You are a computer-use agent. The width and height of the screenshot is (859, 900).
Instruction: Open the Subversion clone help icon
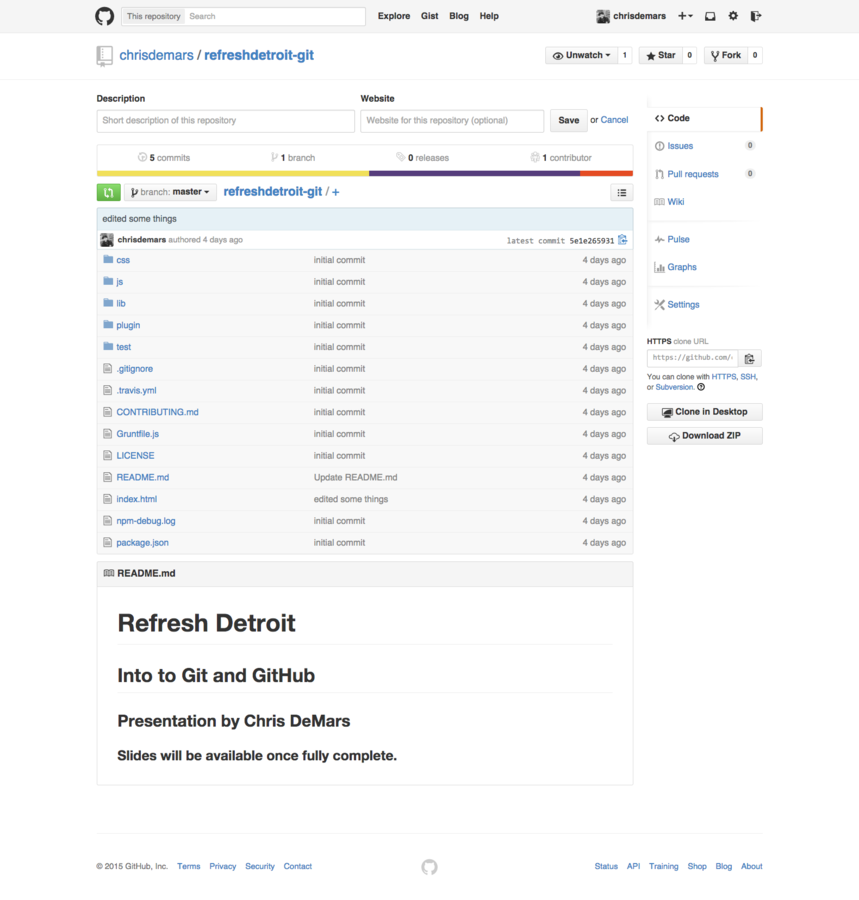click(x=701, y=387)
